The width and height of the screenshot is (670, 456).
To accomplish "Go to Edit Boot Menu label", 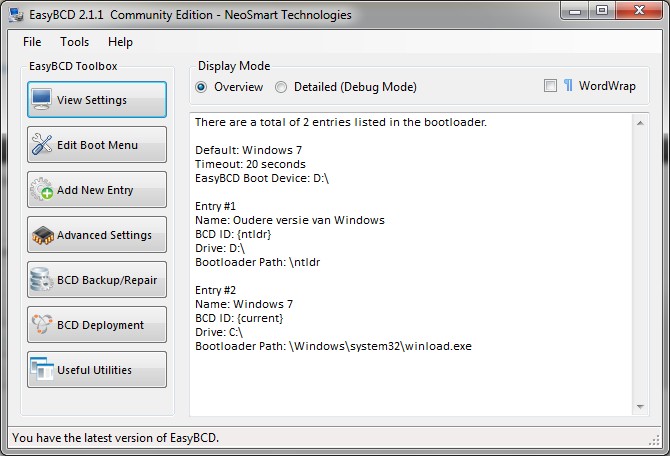I will pyautogui.click(x=97, y=145).
